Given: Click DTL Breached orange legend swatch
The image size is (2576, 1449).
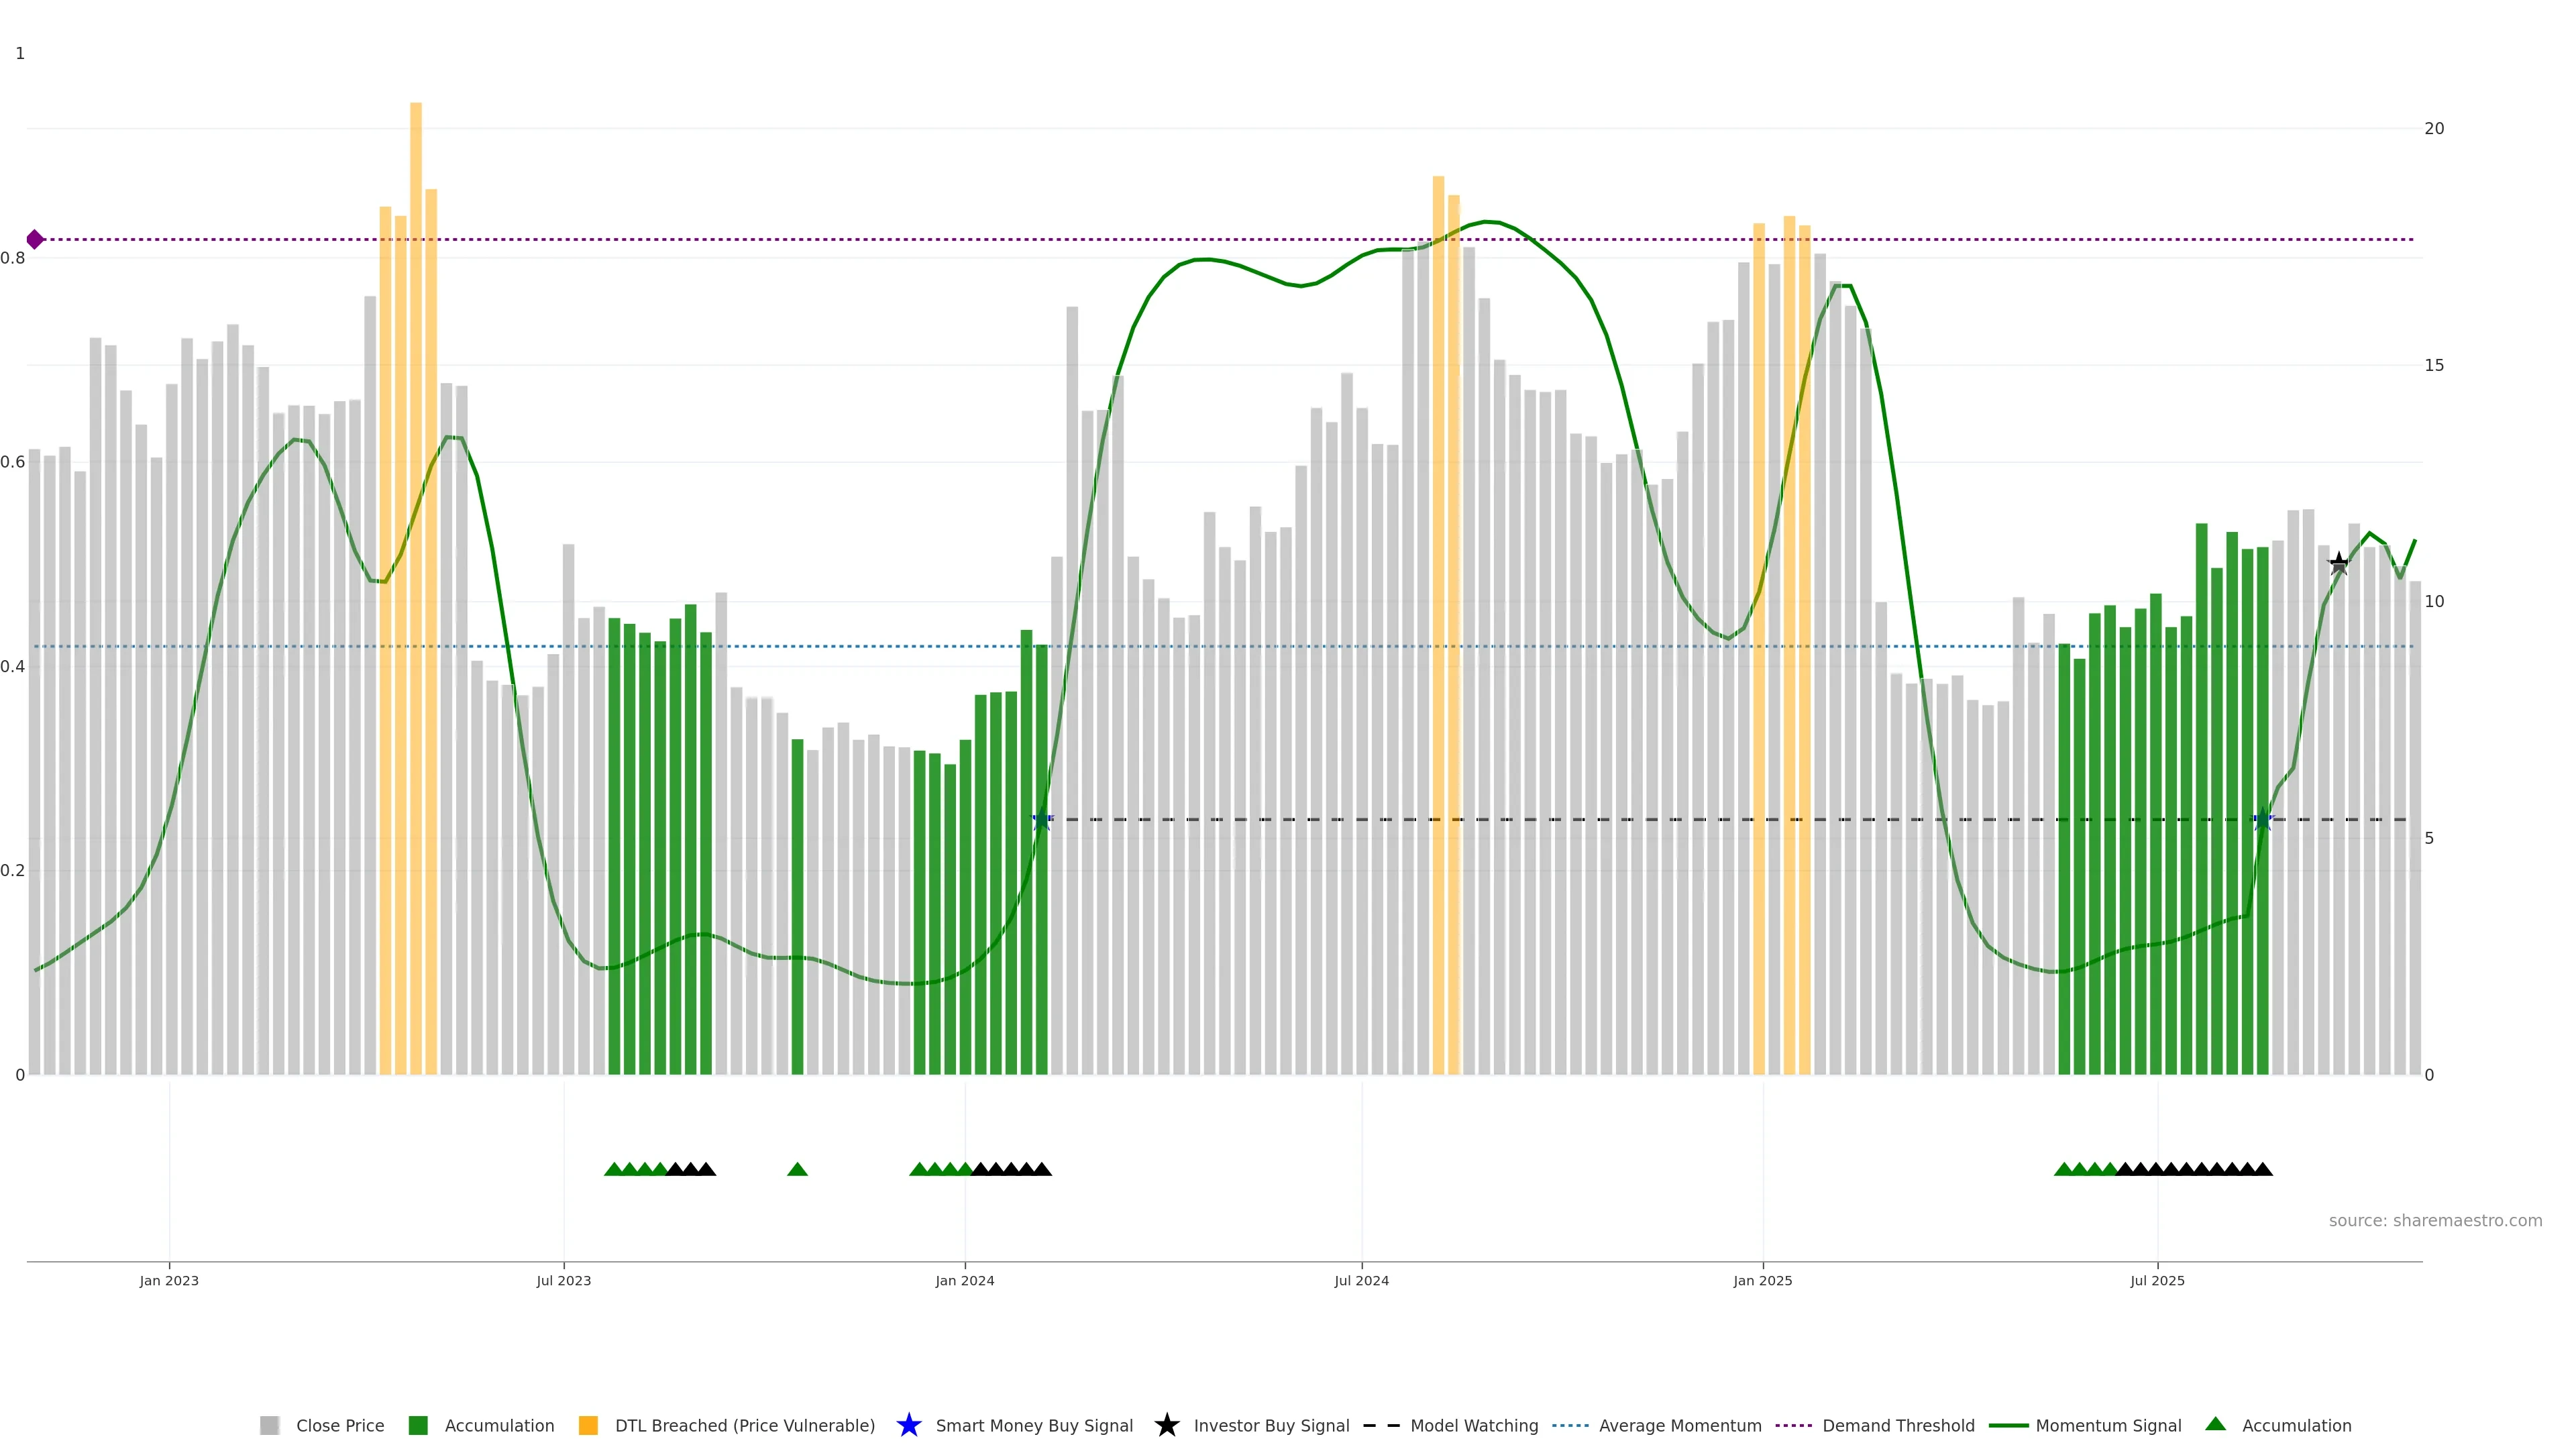Looking at the screenshot, I should [588, 1425].
